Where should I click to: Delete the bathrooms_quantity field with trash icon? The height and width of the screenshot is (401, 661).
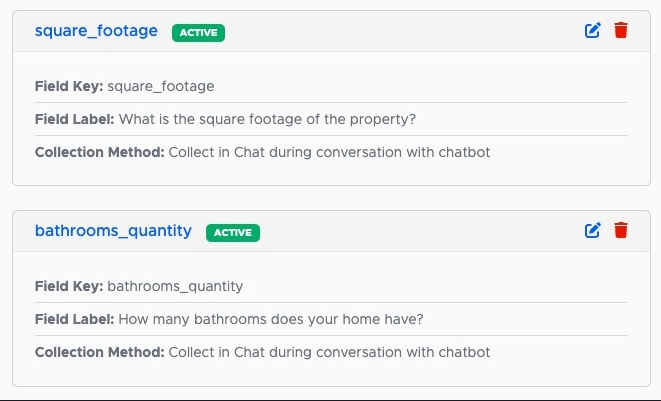621,230
